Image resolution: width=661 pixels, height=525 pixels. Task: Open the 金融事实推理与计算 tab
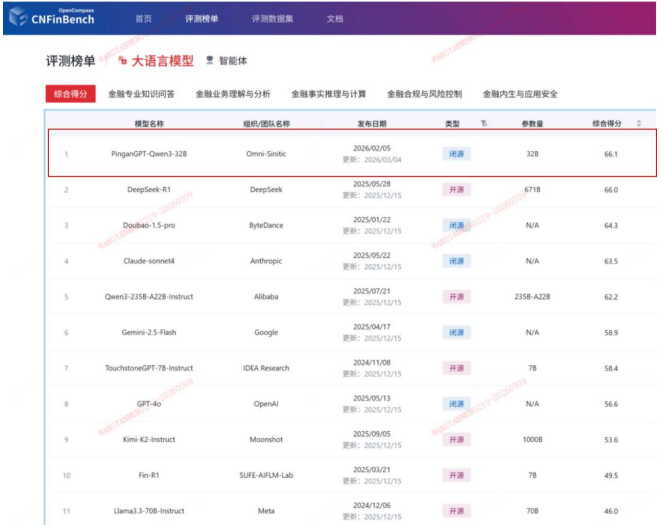(329, 94)
